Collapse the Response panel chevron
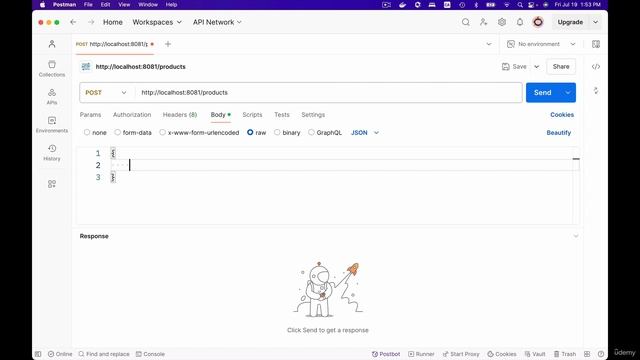The image size is (640, 360). (576, 236)
